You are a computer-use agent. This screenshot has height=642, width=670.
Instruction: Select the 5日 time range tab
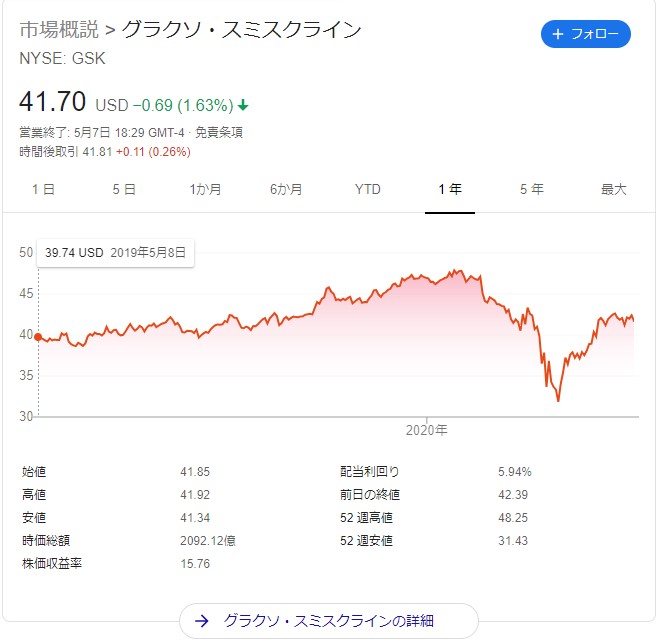point(124,189)
